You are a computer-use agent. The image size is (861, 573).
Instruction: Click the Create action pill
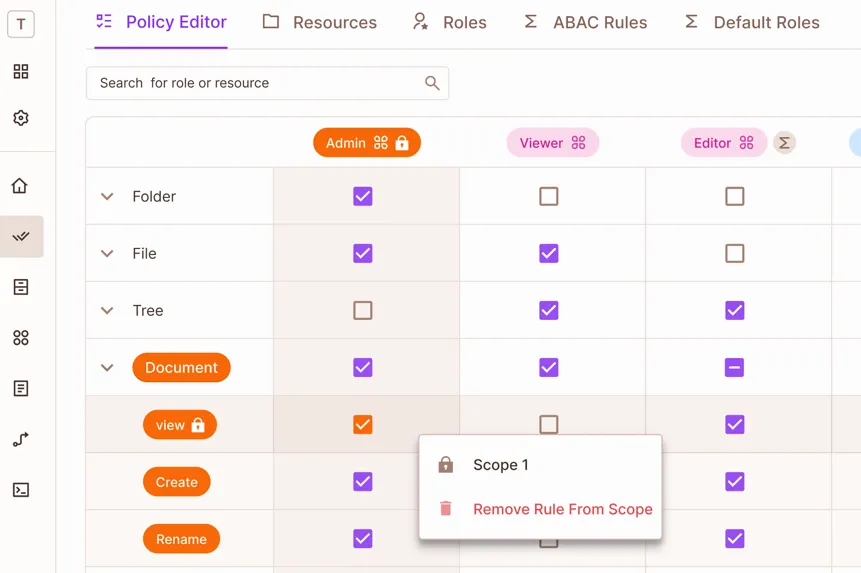tap(177, 482)
